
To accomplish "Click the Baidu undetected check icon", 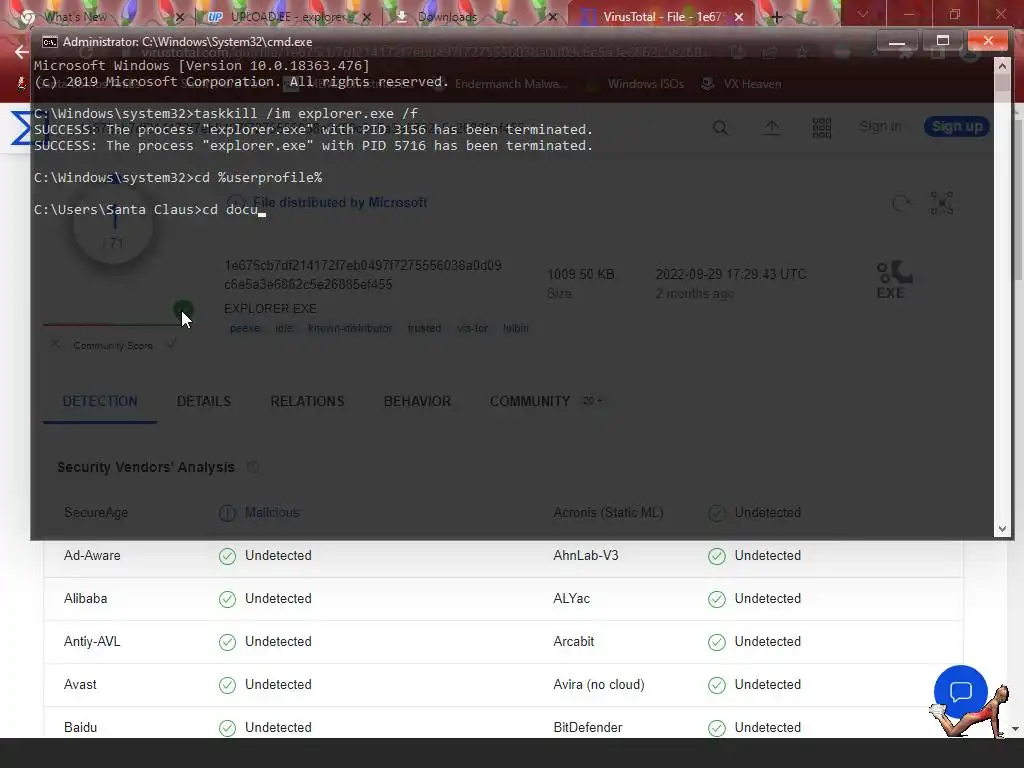I will coord(227,728).
